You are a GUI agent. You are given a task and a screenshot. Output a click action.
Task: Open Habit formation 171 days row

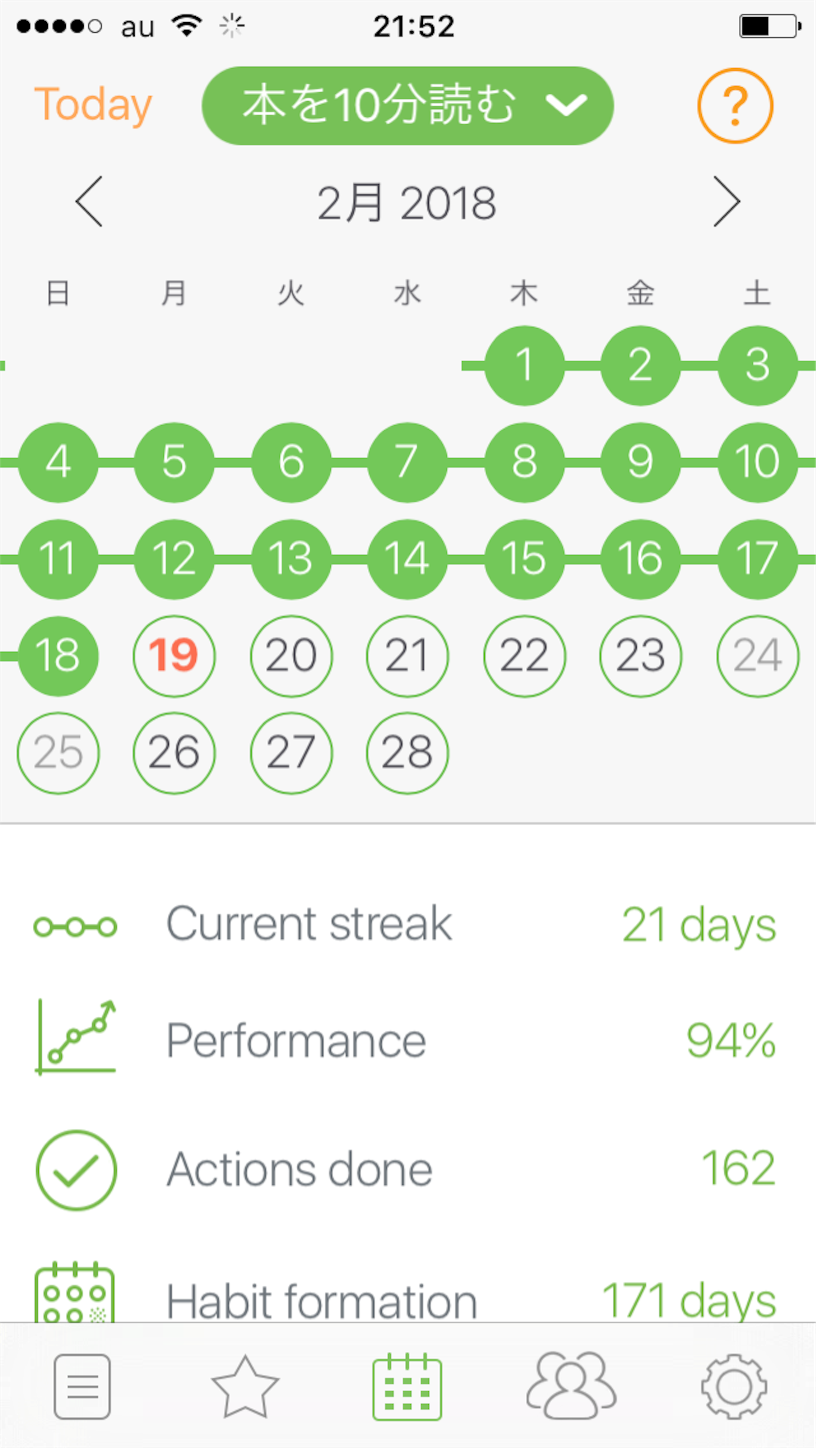pyautogui.click(x=407, y=1298)
